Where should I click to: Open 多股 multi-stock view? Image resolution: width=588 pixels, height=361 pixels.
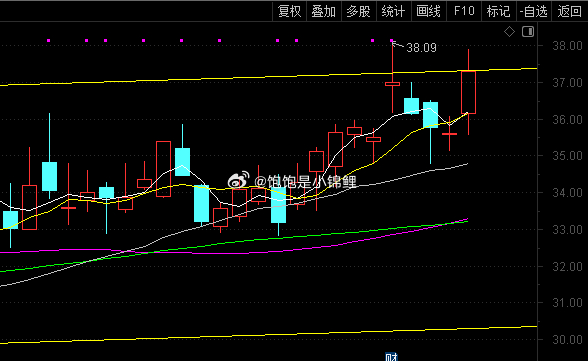[x=358, y=11]
